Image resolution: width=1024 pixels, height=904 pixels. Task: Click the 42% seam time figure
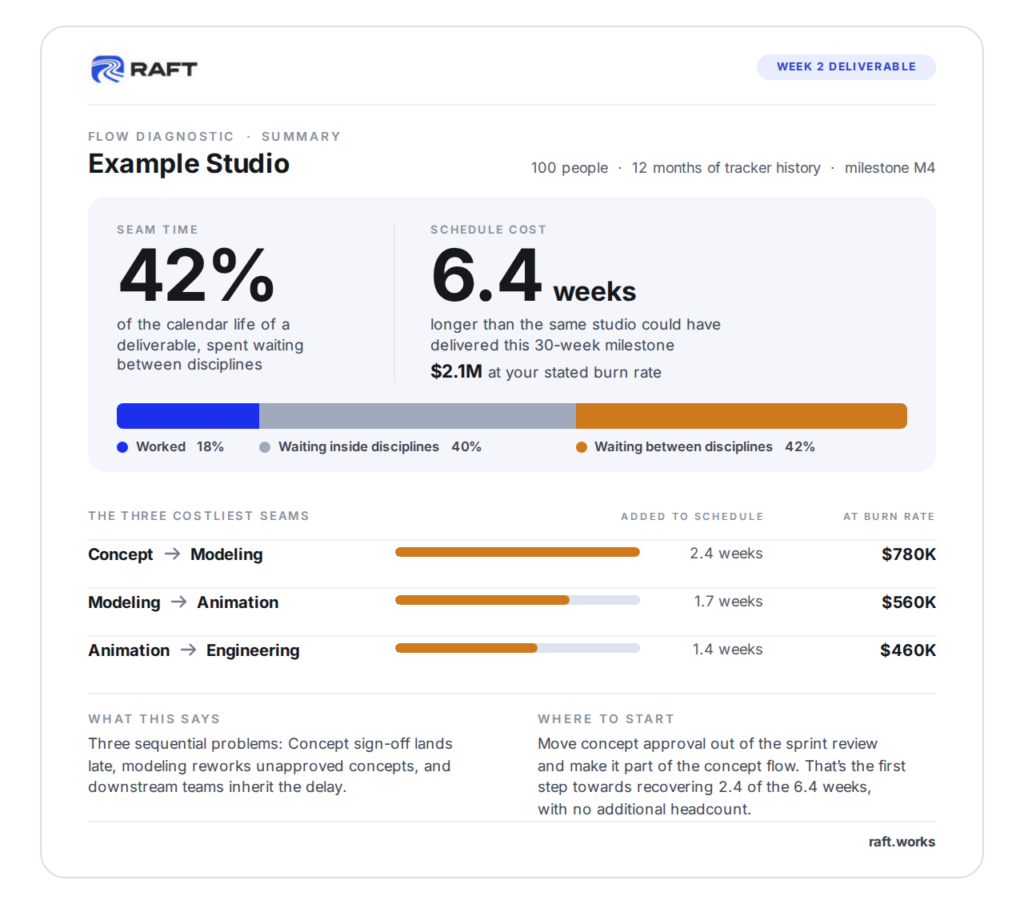point(196,274)
